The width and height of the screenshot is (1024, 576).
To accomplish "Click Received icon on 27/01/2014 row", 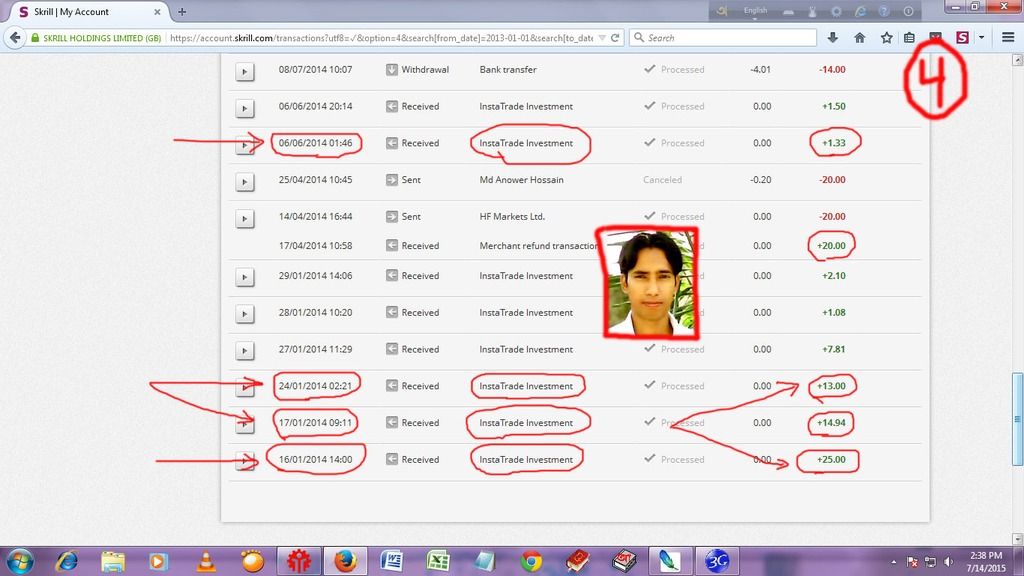I will click(392, 349).
